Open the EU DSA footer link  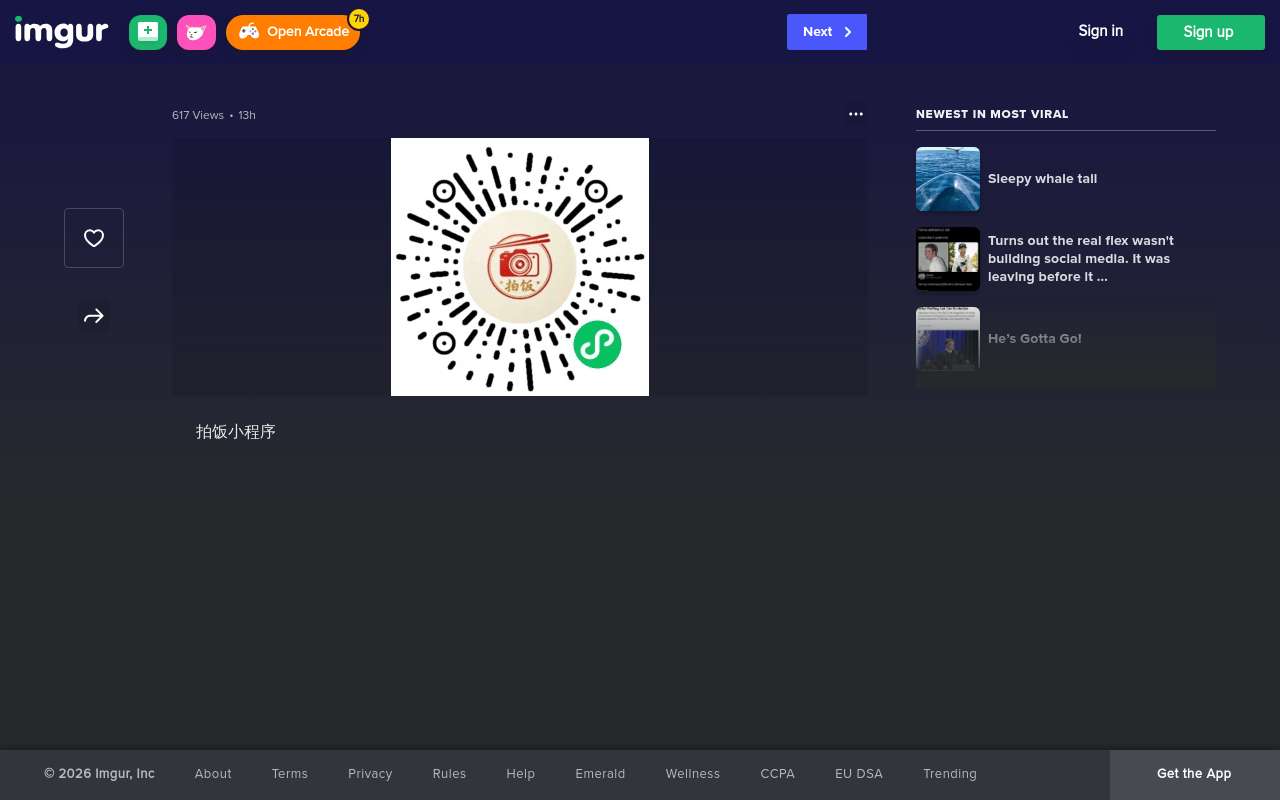859,774
